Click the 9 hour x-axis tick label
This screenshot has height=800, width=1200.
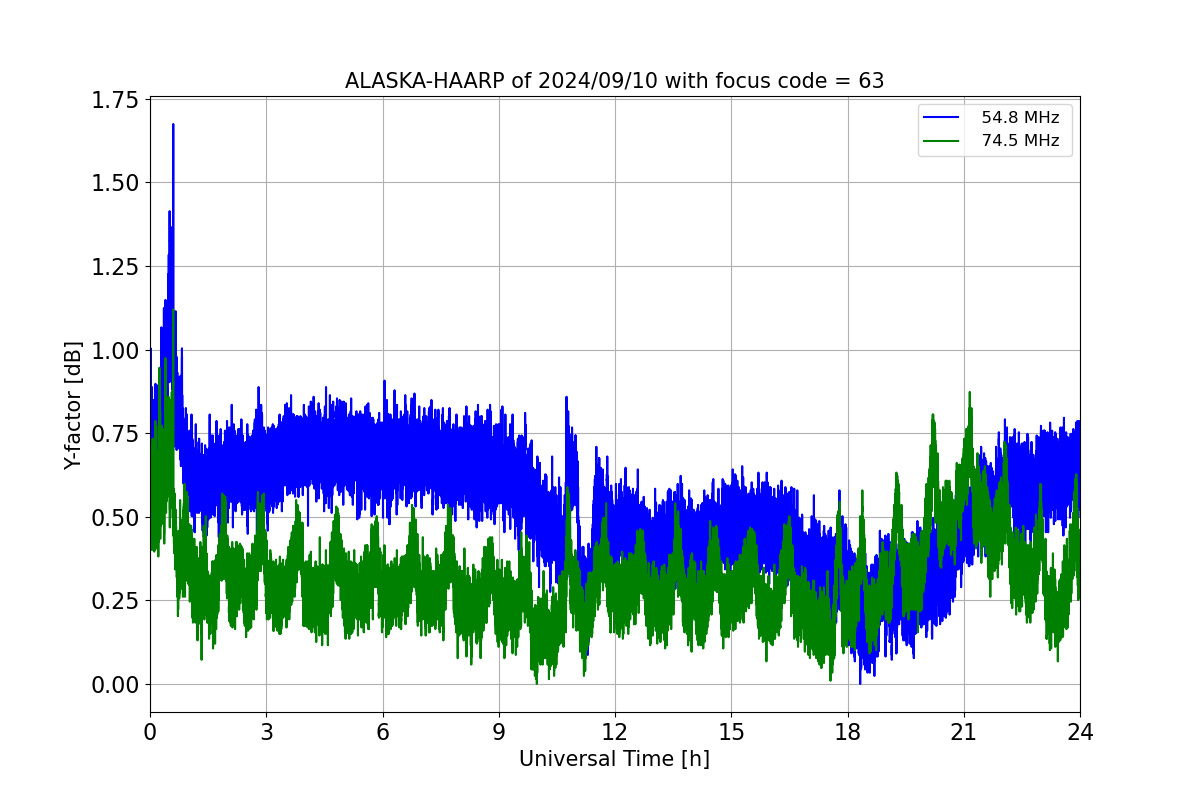[x=499, y=732]
